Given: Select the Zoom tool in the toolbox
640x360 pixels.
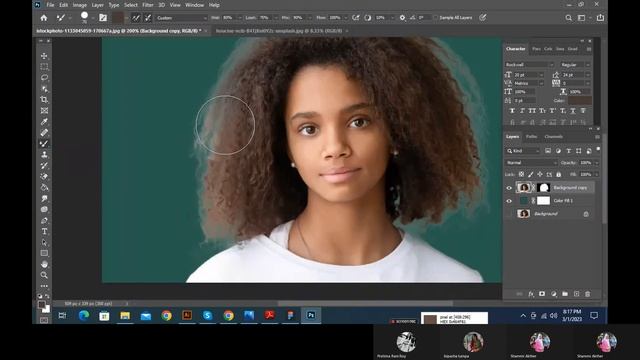Looking at the screenshot, I should pos(44,275).
